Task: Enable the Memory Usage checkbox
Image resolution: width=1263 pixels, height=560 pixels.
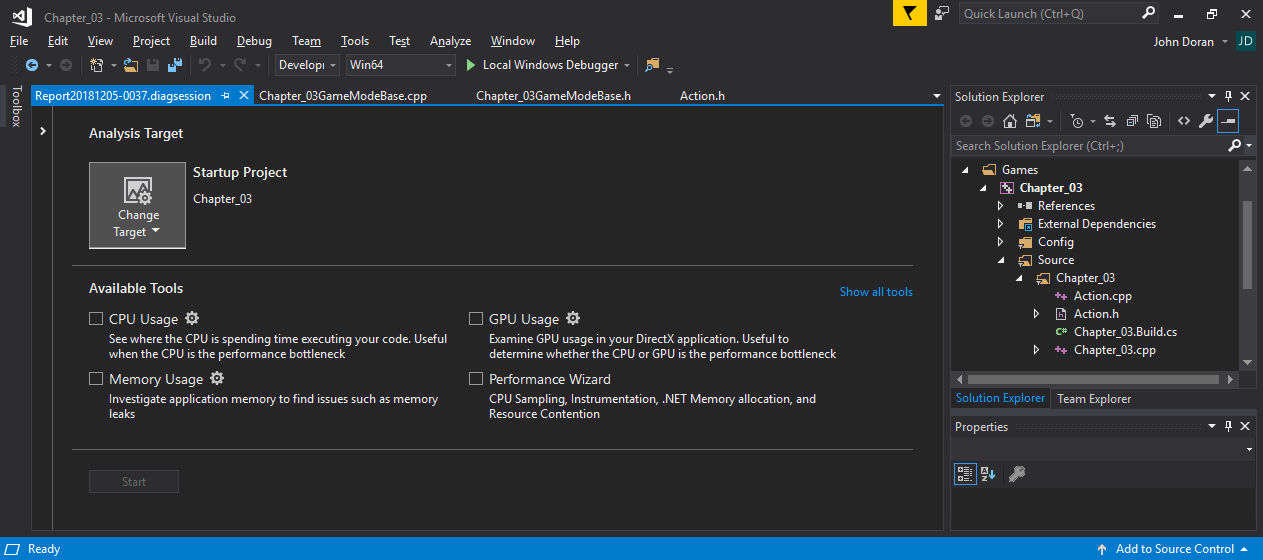Action: (96, 379)
